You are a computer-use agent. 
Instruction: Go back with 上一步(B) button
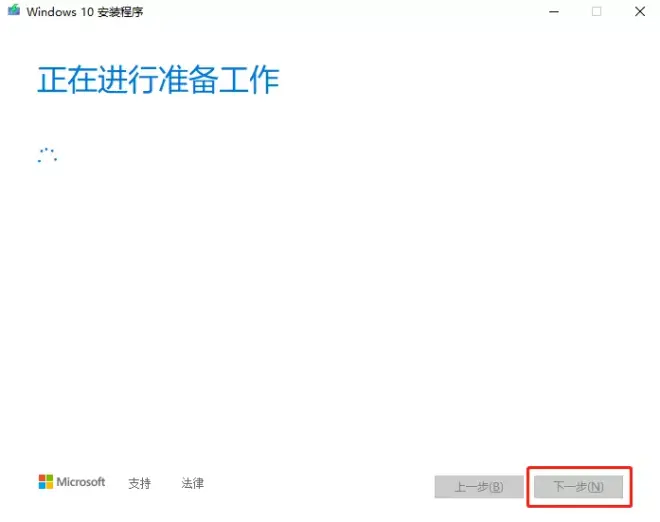coord(479,487)
